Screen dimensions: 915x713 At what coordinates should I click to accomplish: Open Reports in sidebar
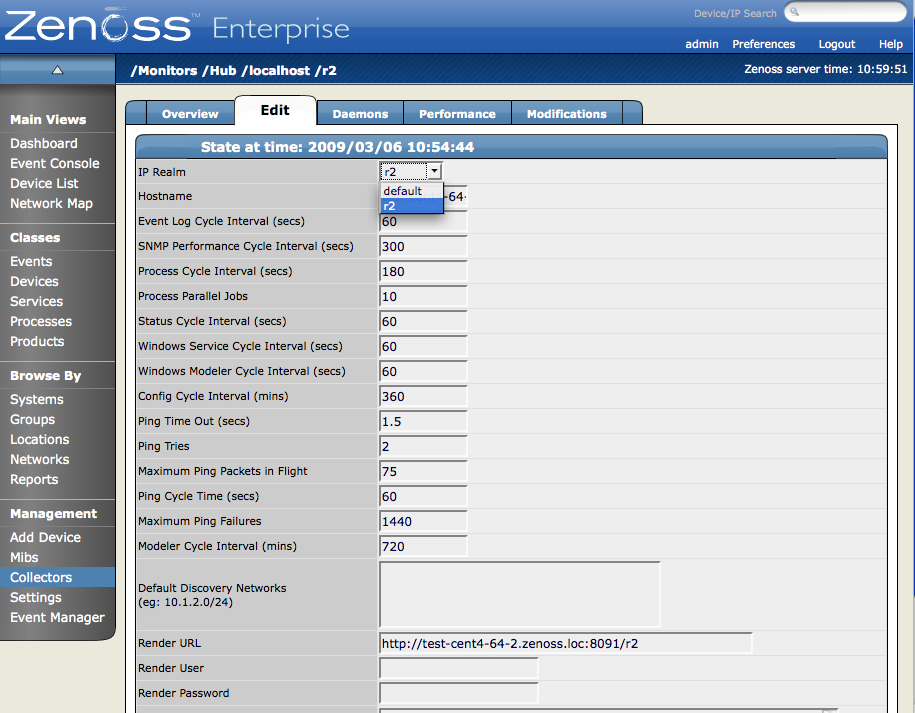tap(34, 480)
